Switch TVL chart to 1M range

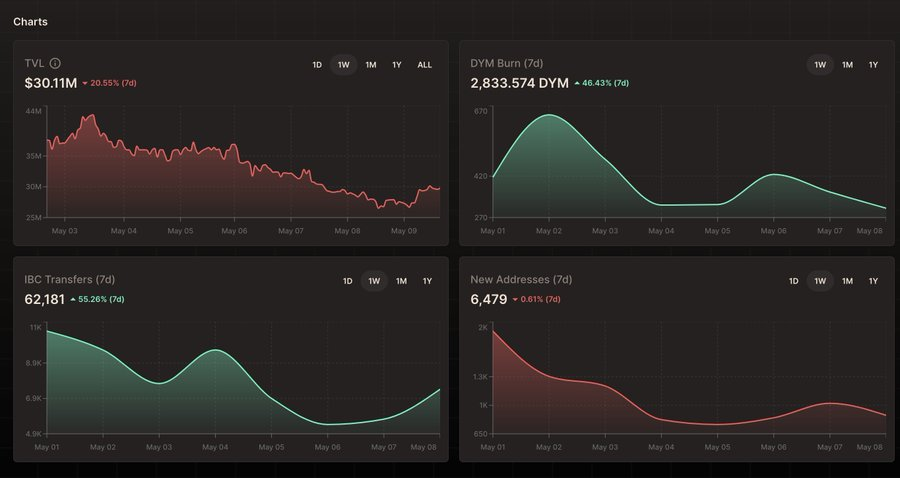pos(371,65)
